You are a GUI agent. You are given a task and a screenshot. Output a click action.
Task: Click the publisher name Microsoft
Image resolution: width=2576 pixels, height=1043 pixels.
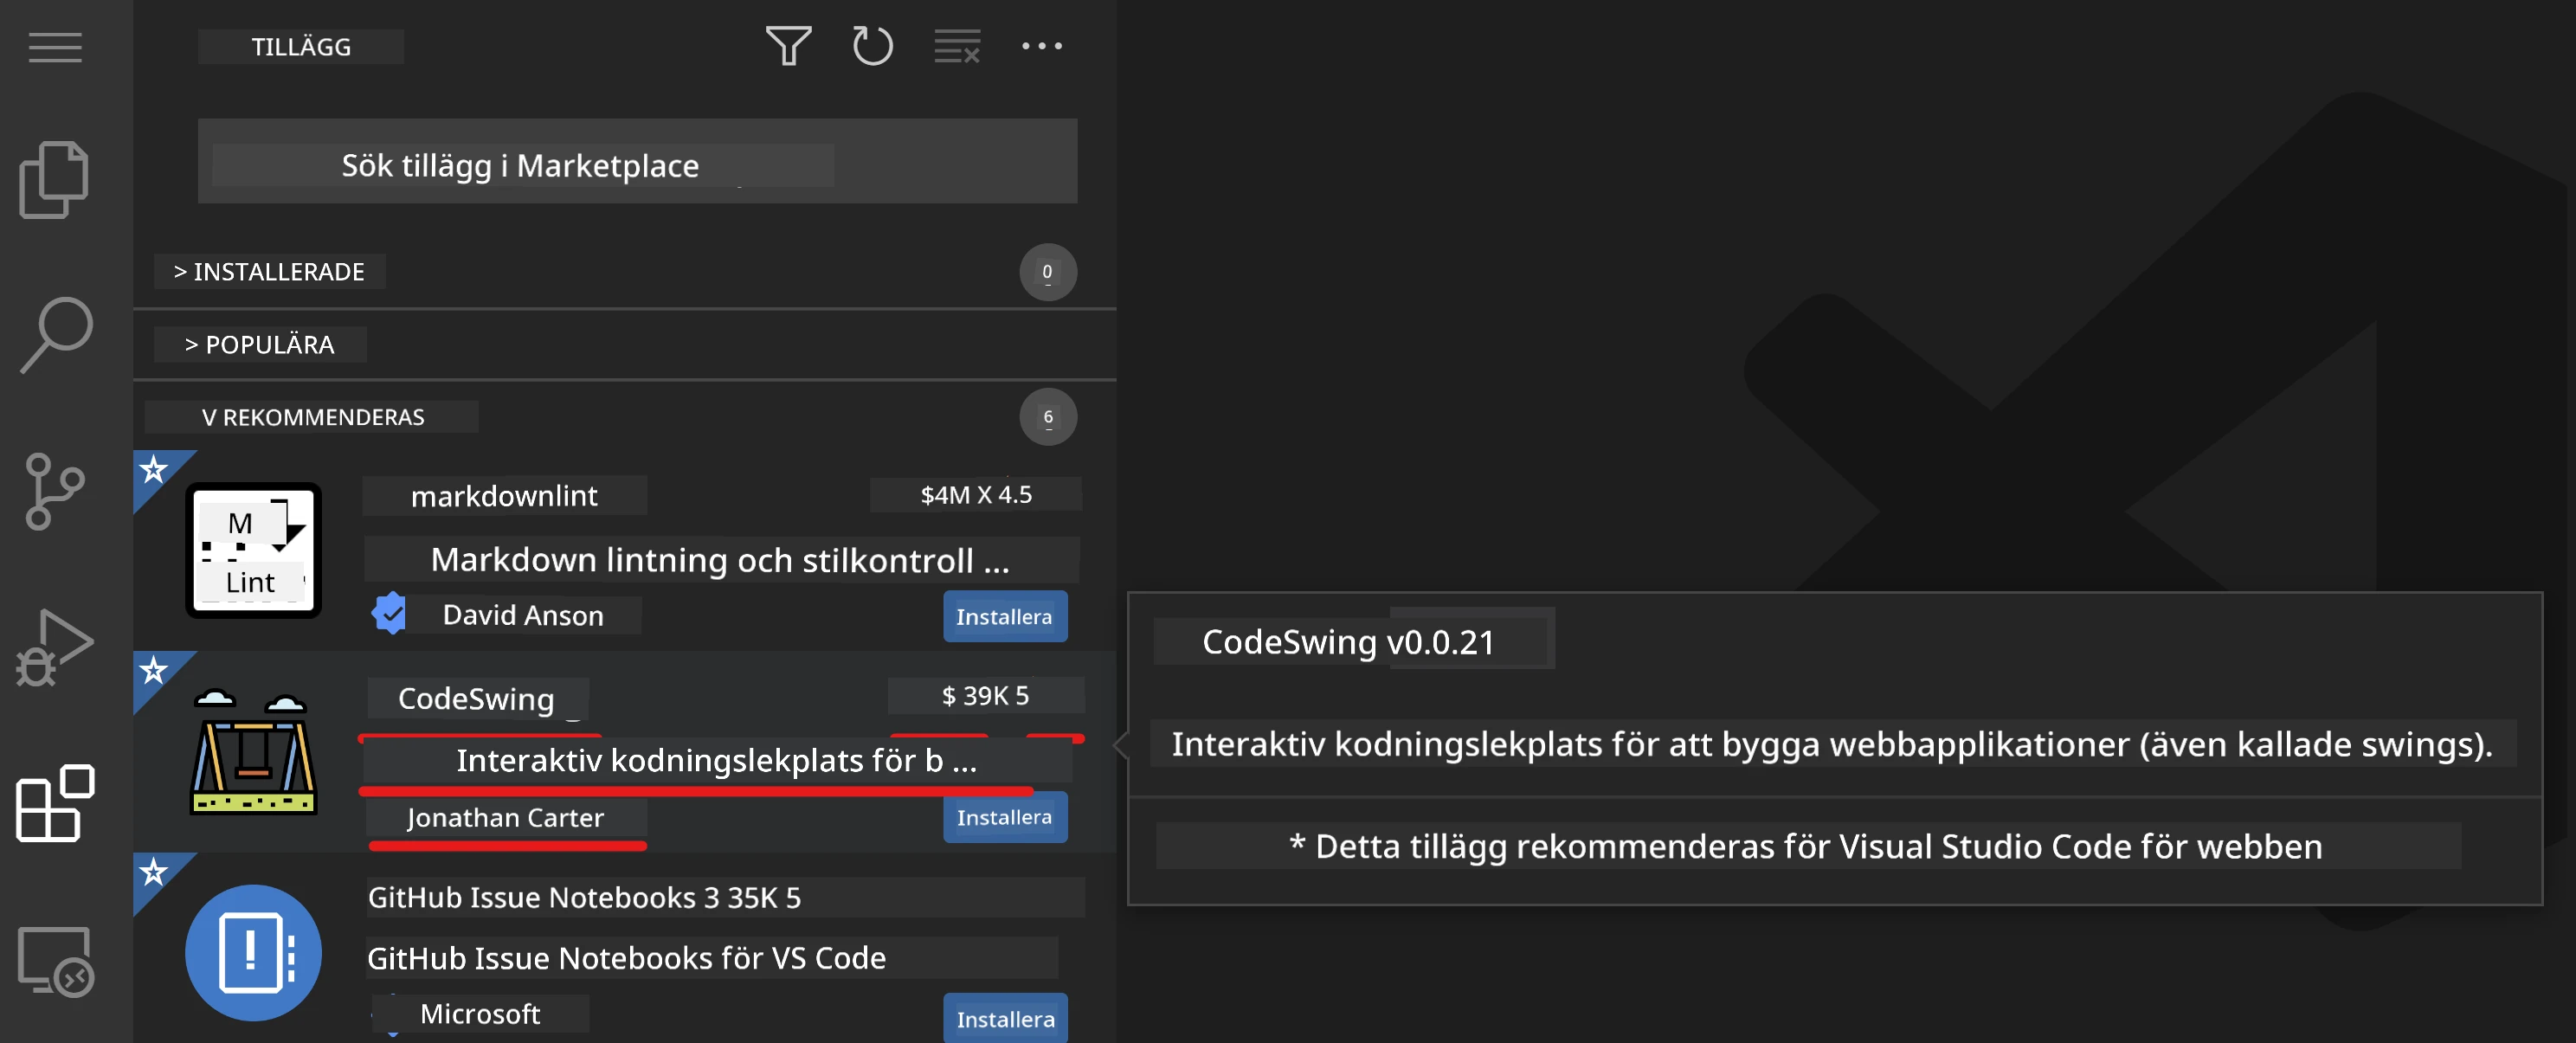(480, 1014)
